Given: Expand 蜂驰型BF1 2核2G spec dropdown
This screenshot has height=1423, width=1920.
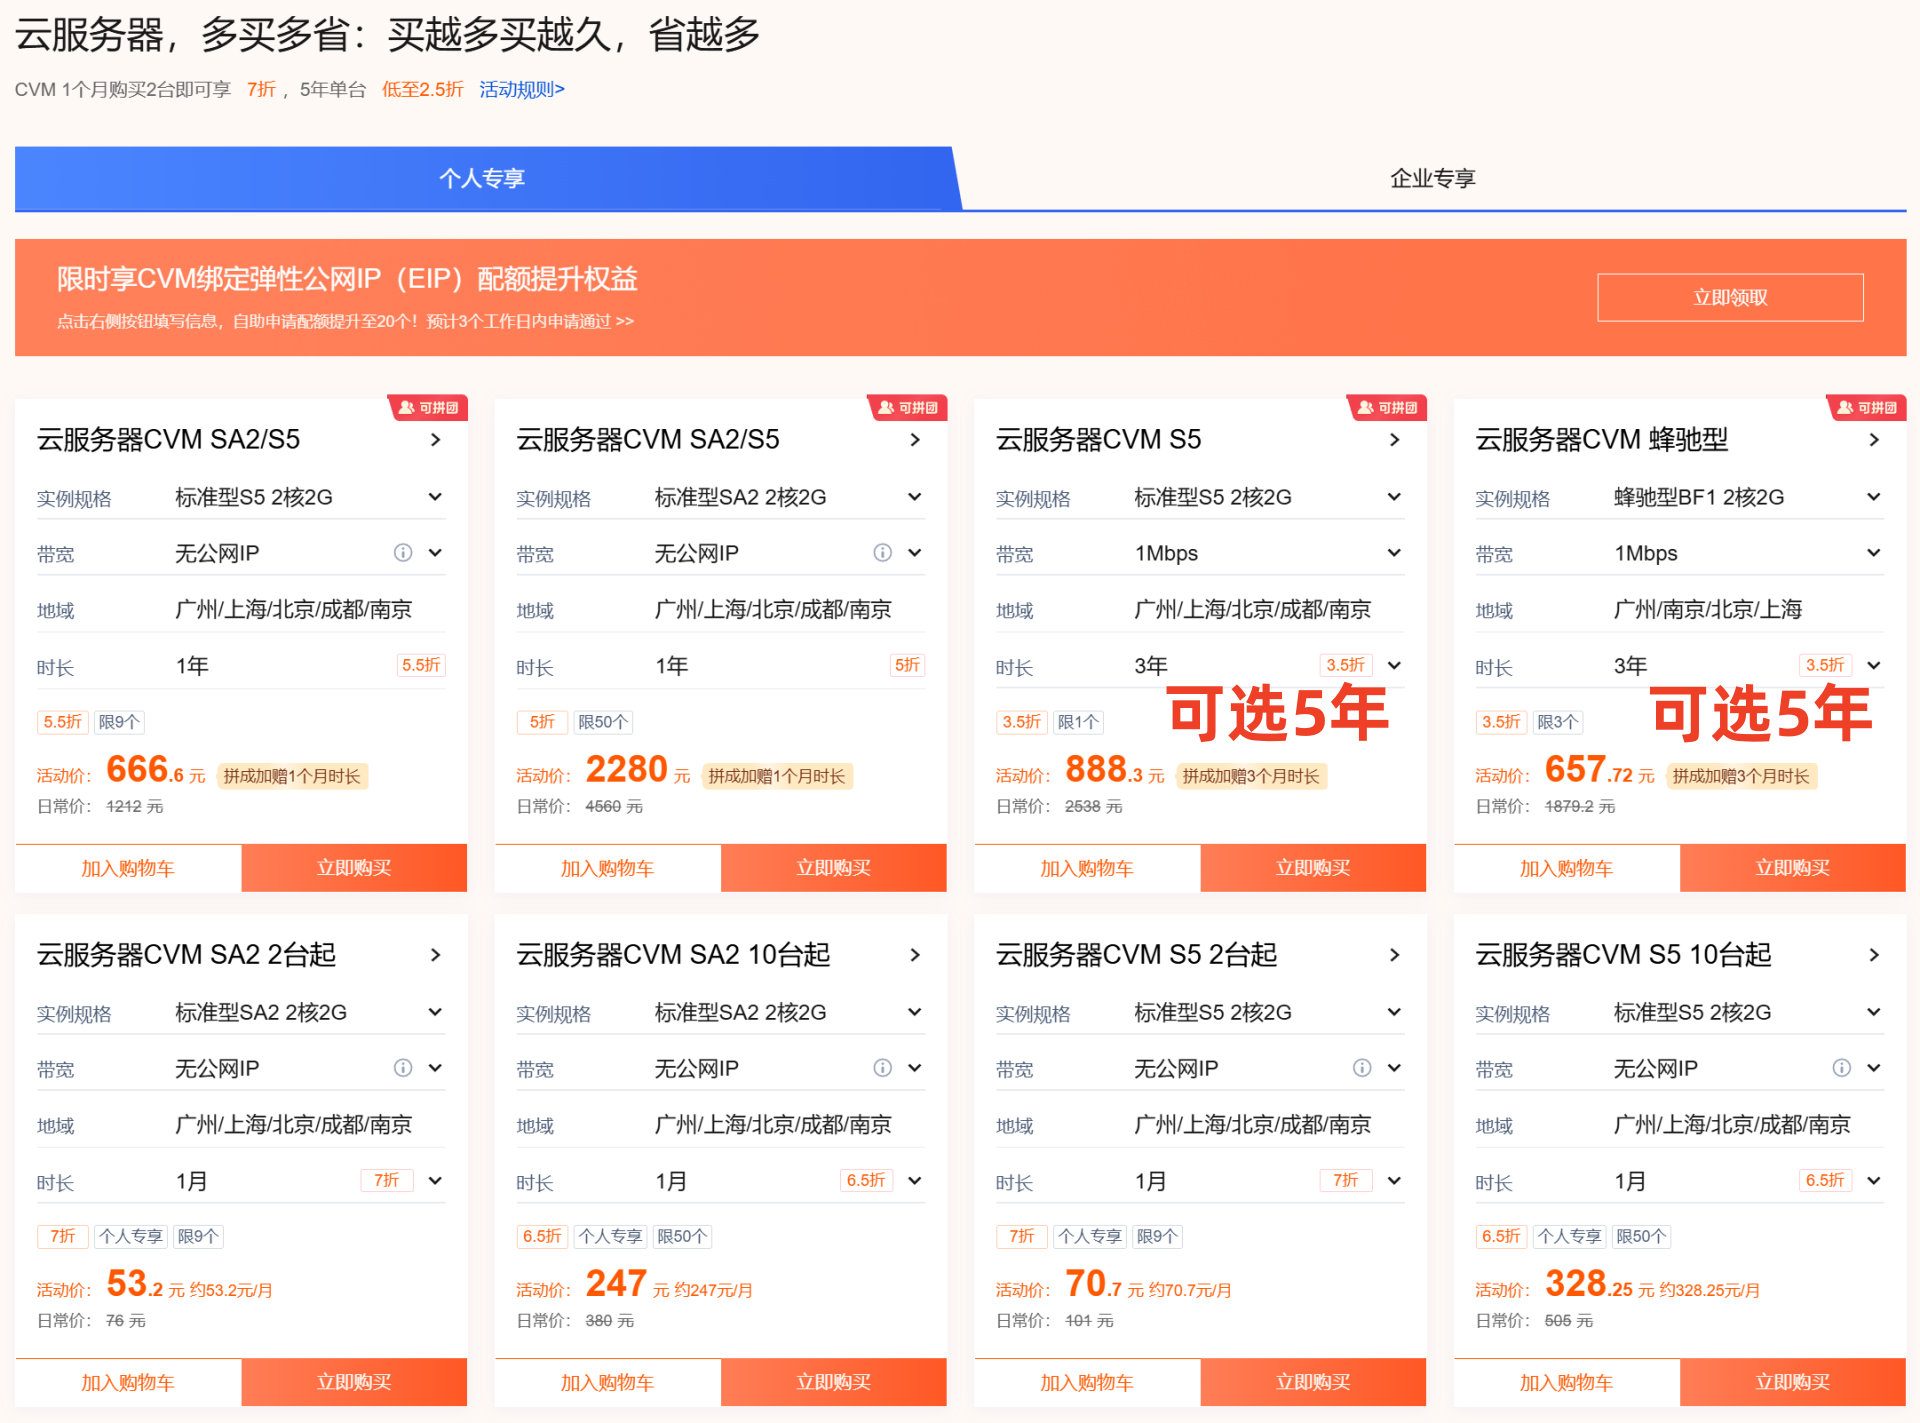Looking at the screenshot, I should tap(1873, 497).
